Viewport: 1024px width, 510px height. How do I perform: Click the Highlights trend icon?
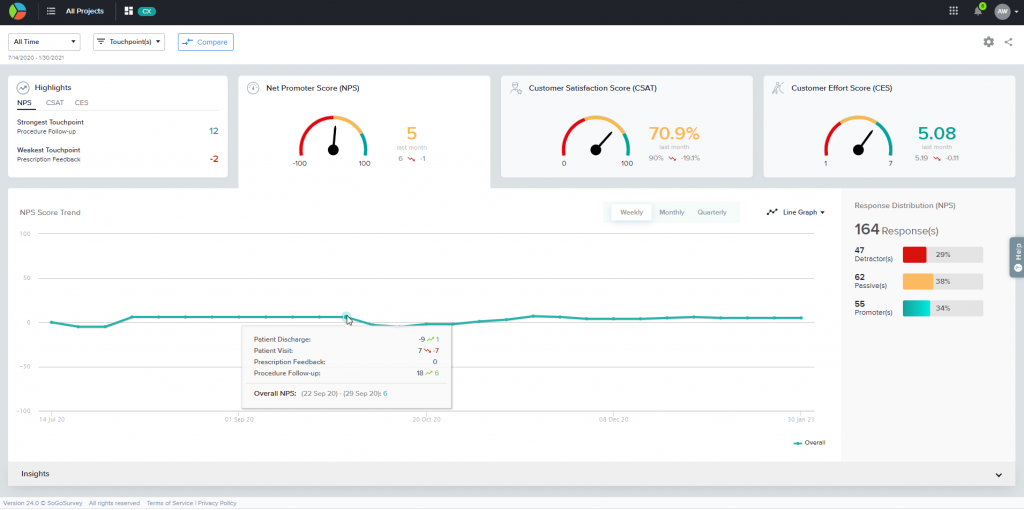tap(23, 88)
